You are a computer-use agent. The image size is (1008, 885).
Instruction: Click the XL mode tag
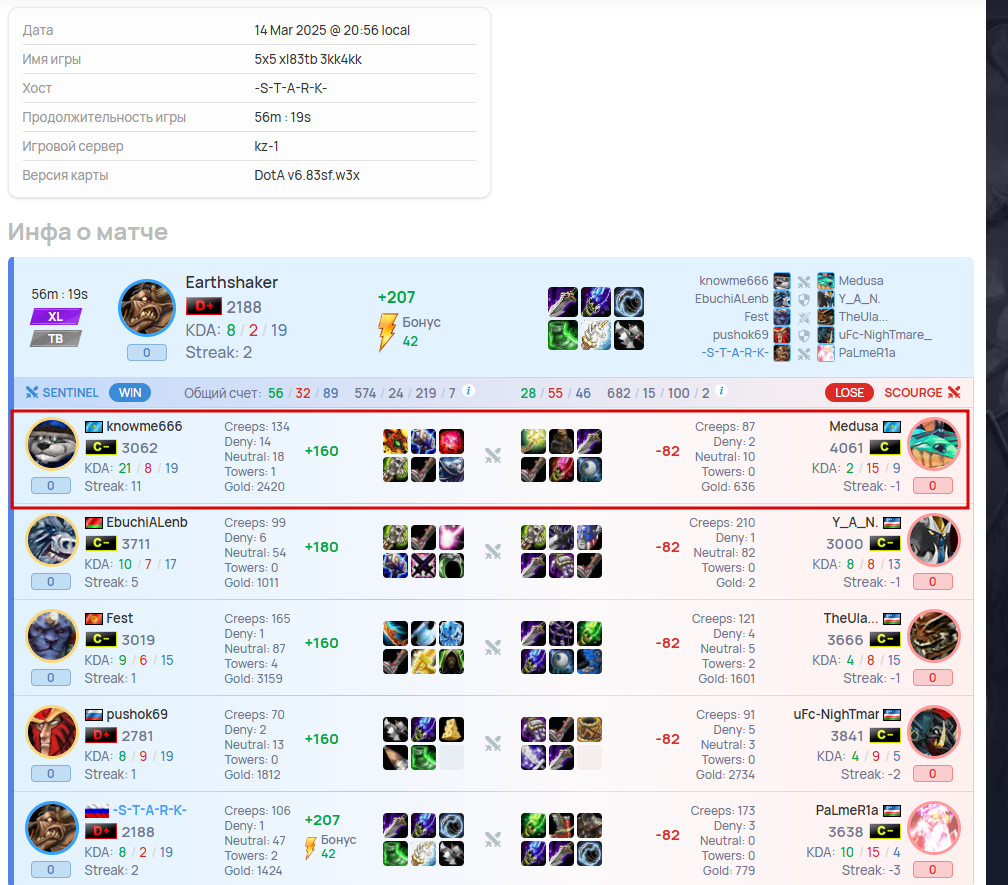point(56,317)
